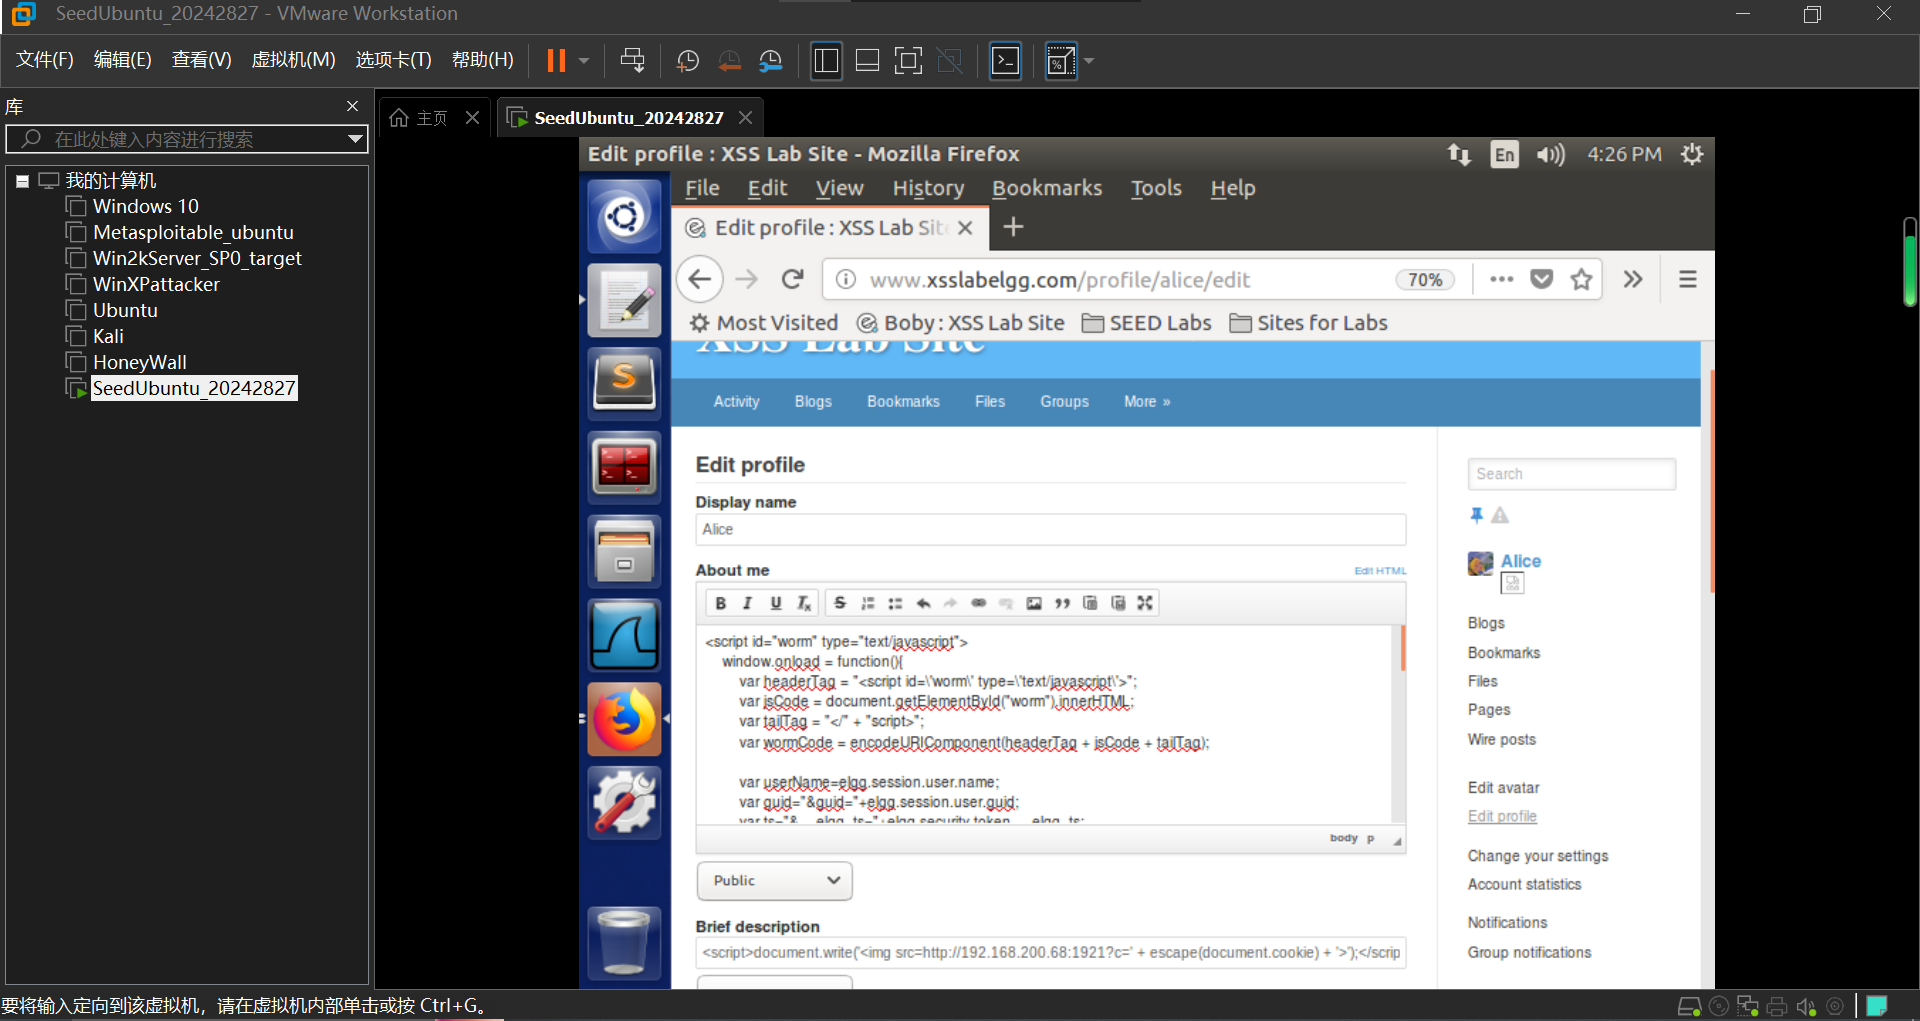Select Metasploitable_ubuntu in the library tree

pyautogui.click(x=193, y=232)
